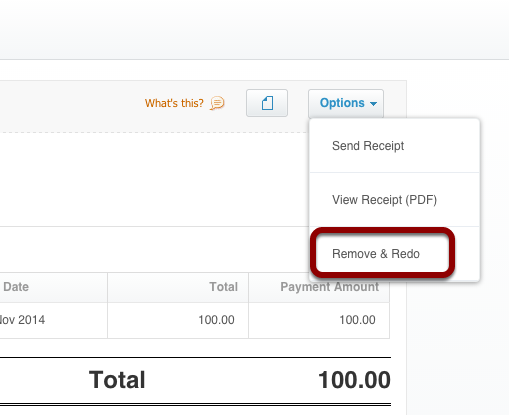Open the What's this? help link
Screen dimensions: 509x415
click(174, 103)
